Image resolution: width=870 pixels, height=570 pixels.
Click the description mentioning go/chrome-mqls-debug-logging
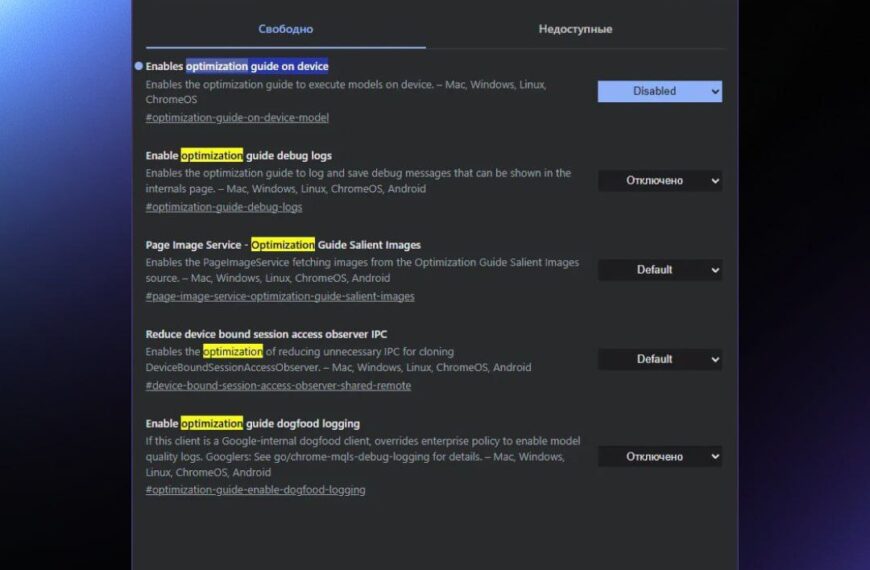362,456
